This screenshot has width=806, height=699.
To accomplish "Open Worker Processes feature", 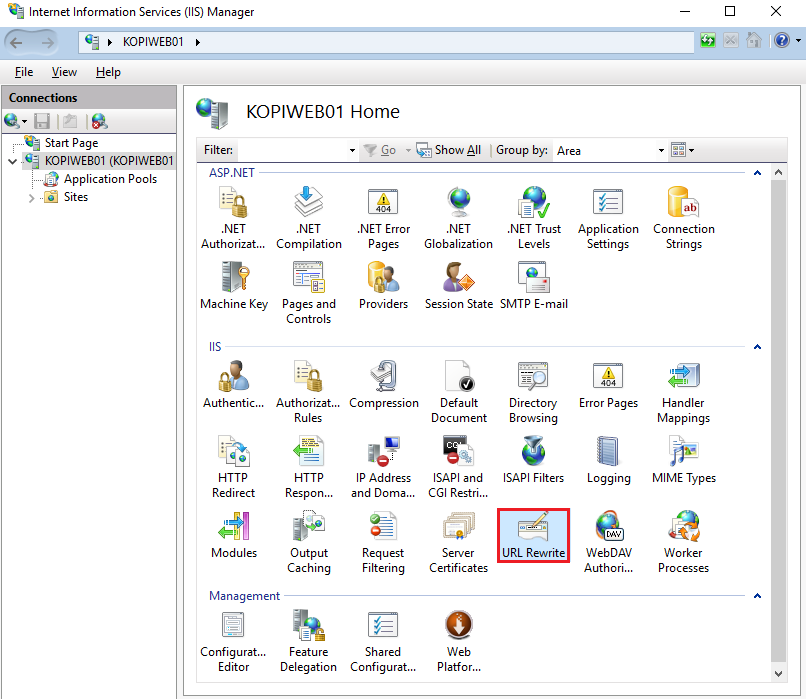I will pos(683,542).
